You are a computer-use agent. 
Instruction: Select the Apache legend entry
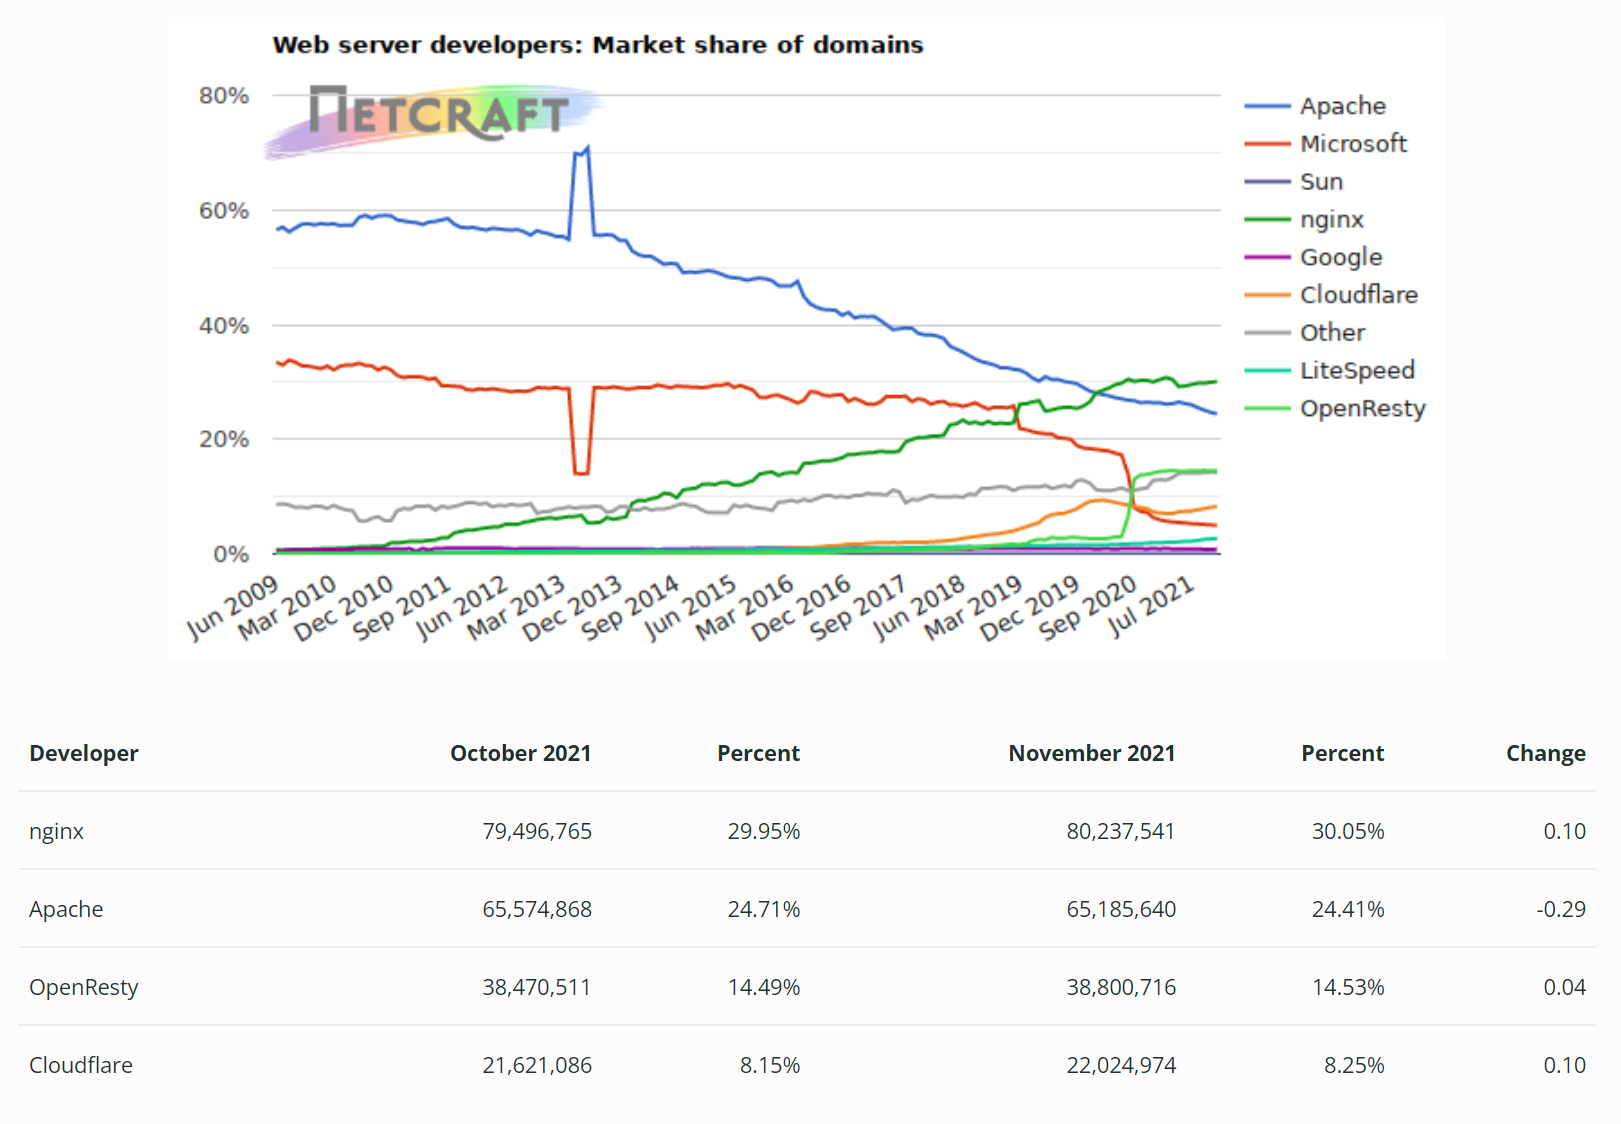click(x=1315, y=106)
